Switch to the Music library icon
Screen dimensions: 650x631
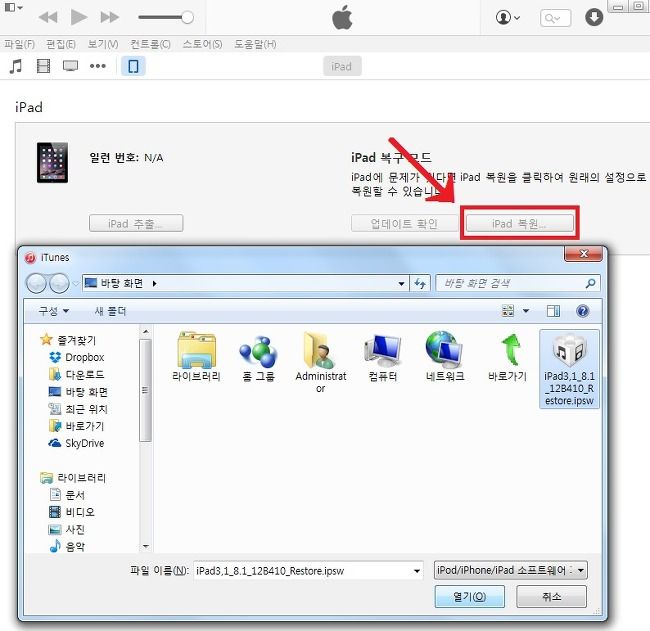click(x=16, y=66)
